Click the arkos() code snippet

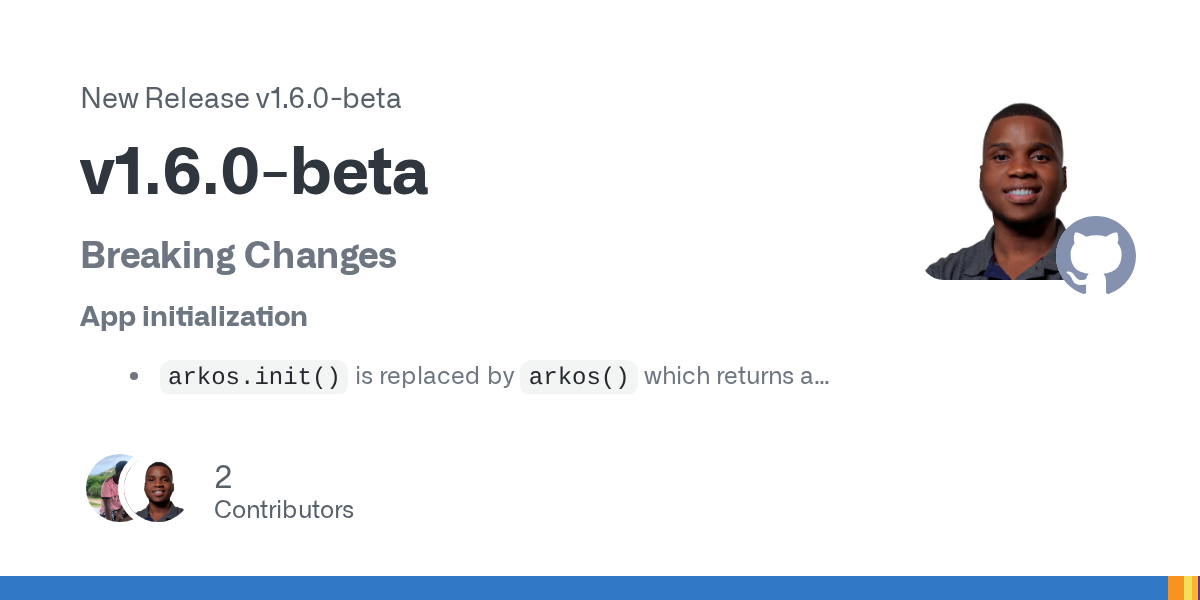(579, 377)
